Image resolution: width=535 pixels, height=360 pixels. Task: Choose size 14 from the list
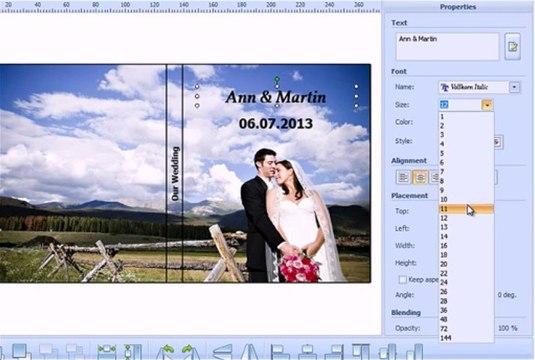[x=466, y=236]
